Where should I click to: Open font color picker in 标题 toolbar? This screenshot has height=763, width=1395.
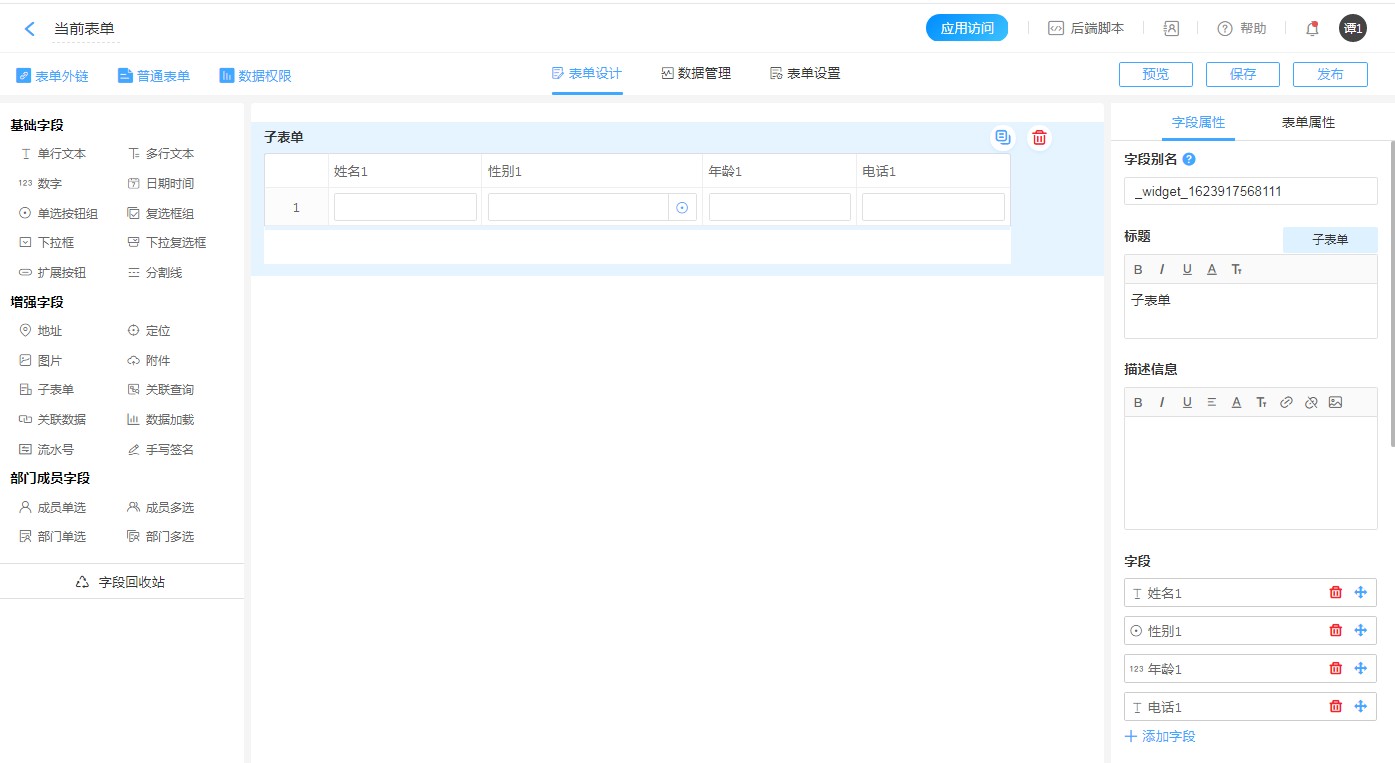pyautogui.click(x=1211, y=270)
